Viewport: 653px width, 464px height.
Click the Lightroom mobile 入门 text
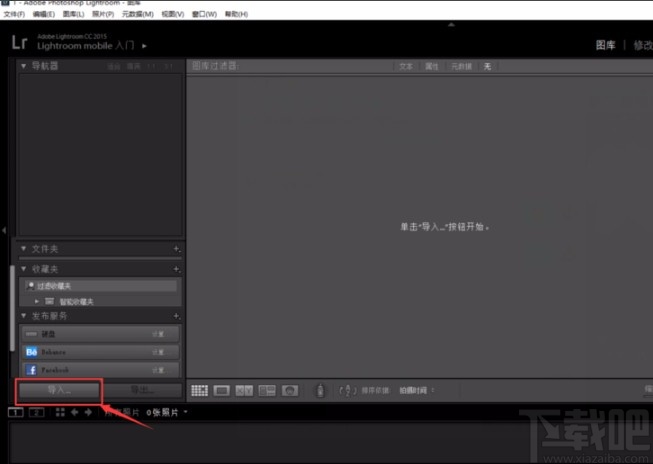pyautogui.click(x=86, y=46)
